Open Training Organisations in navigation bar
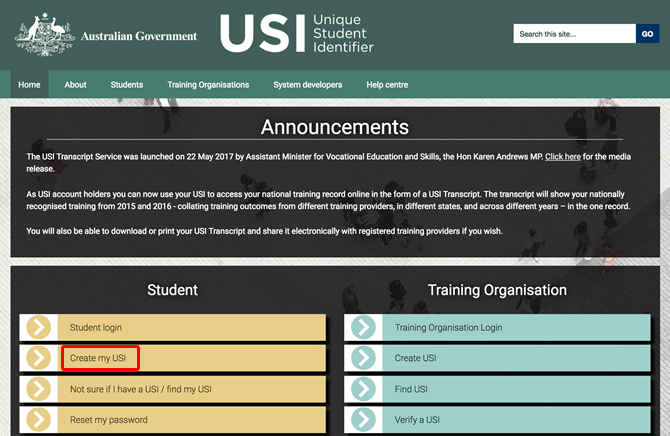Image resolution: width=670 pixels, height=436 pixels. [208, 85]
